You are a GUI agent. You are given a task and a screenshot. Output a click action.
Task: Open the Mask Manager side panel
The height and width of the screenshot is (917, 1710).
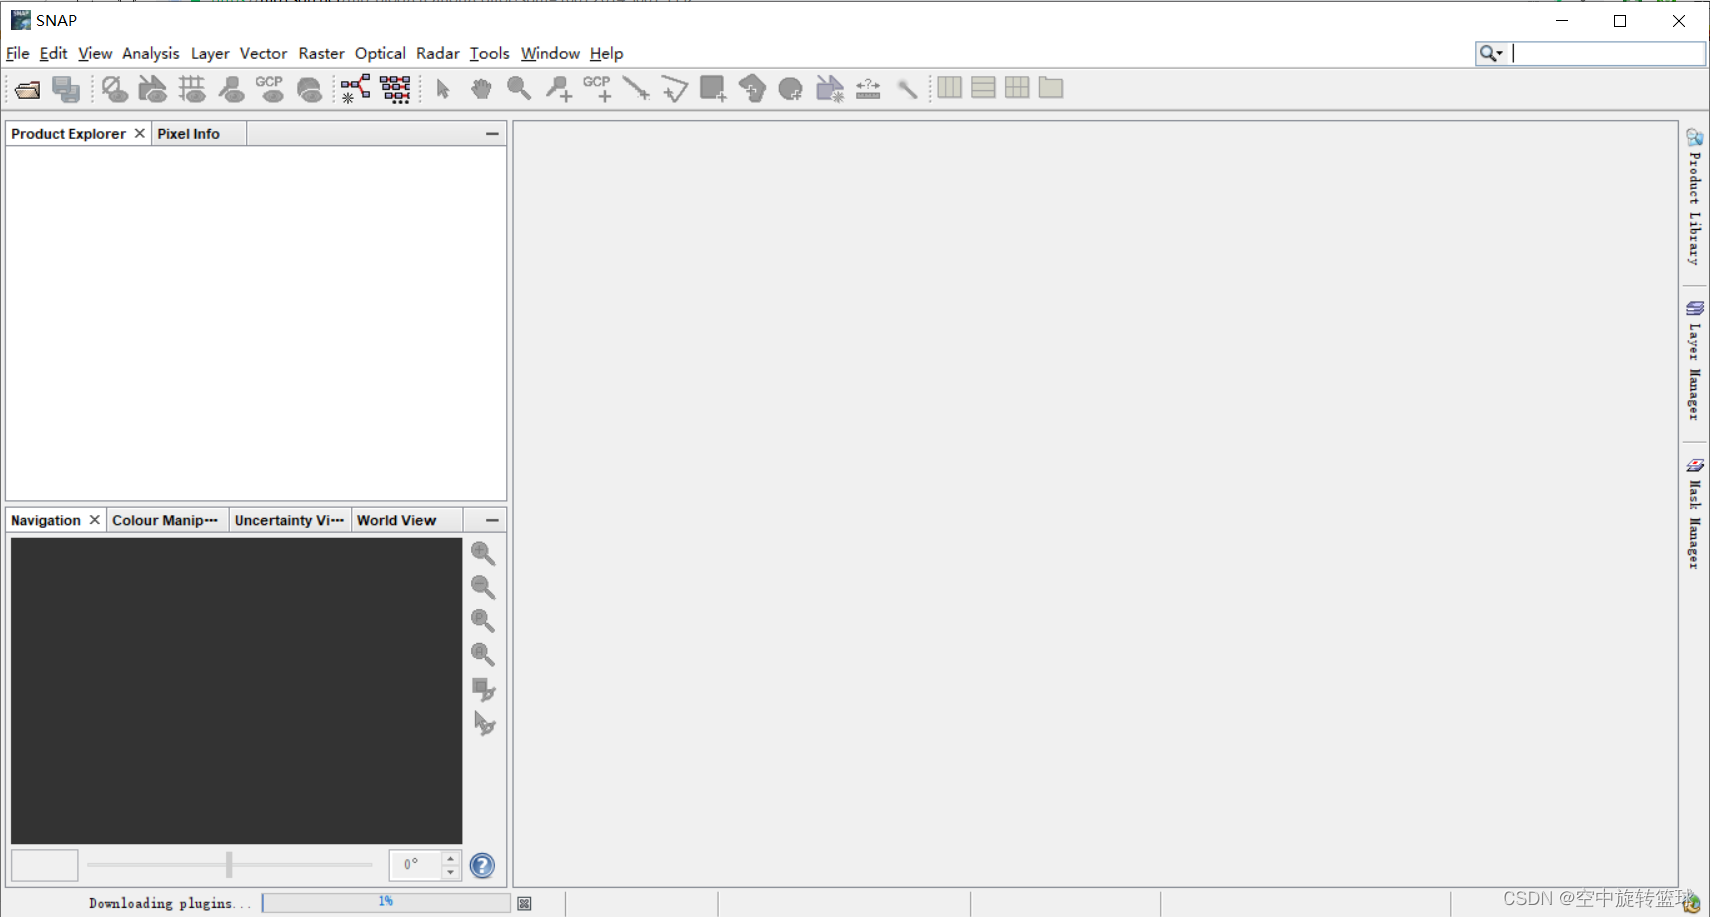tap(1694, 513)
